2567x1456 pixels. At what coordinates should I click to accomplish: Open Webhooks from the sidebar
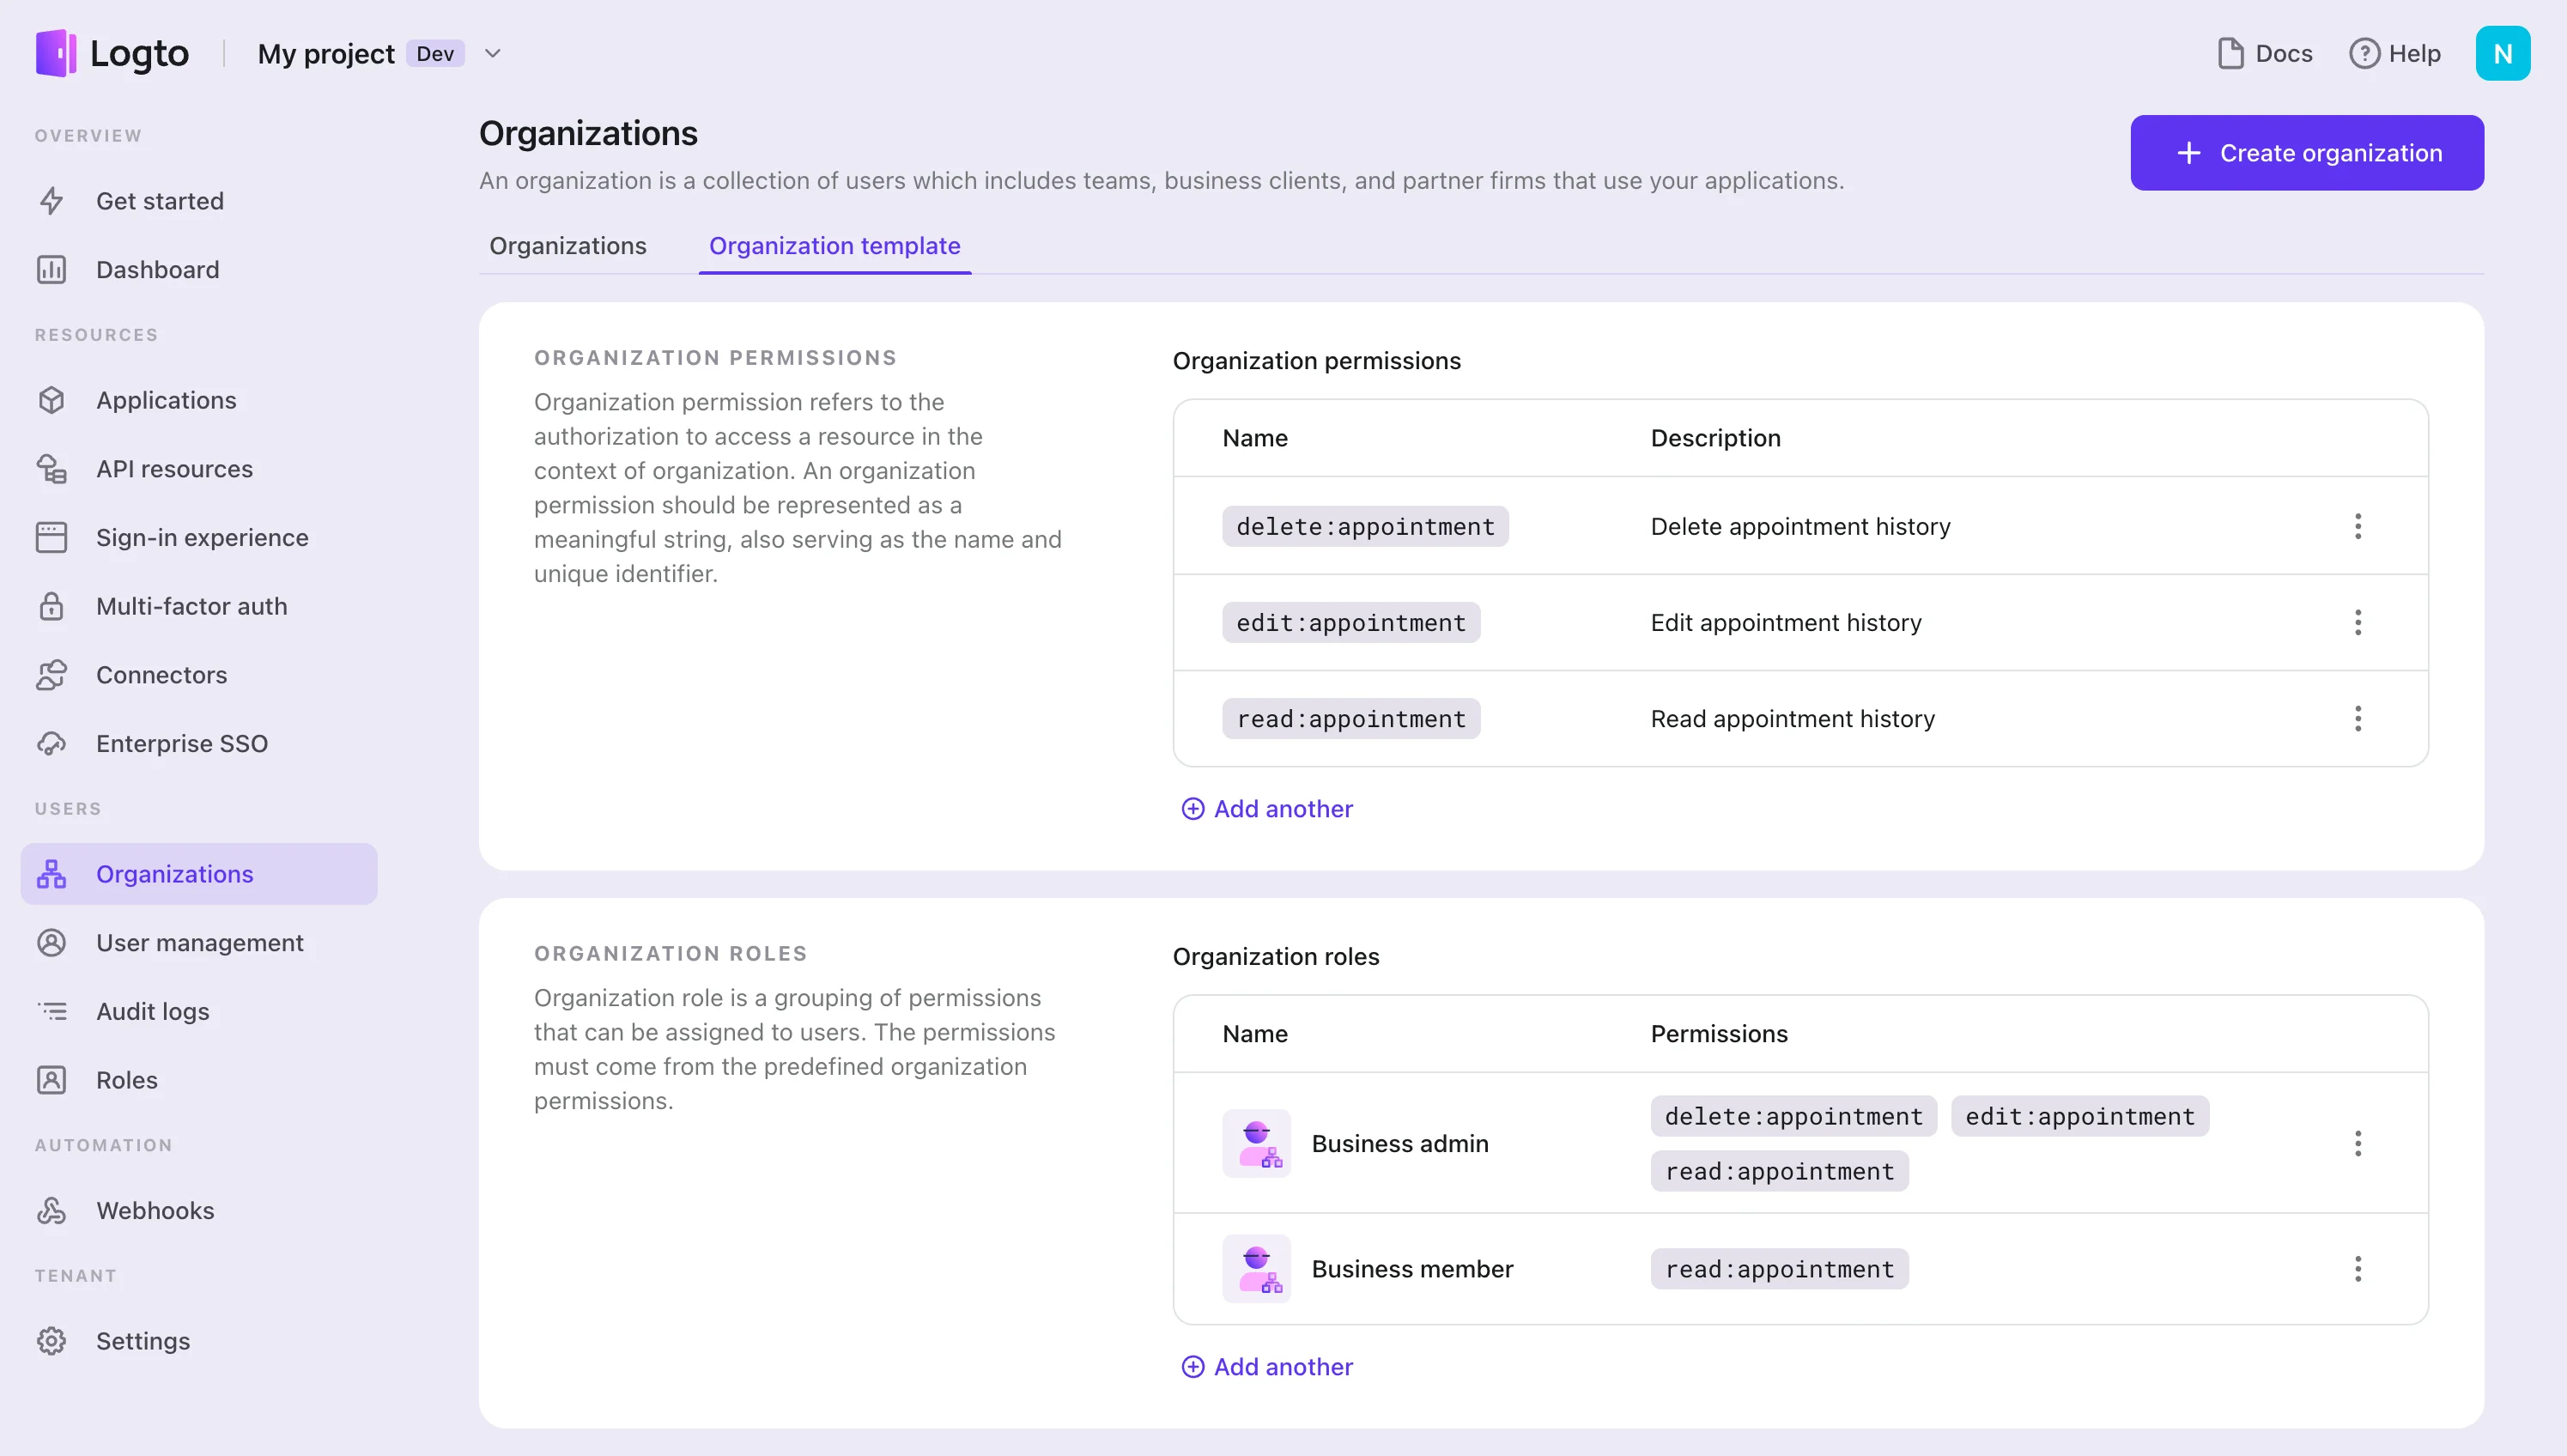[x=154, y=1209]
